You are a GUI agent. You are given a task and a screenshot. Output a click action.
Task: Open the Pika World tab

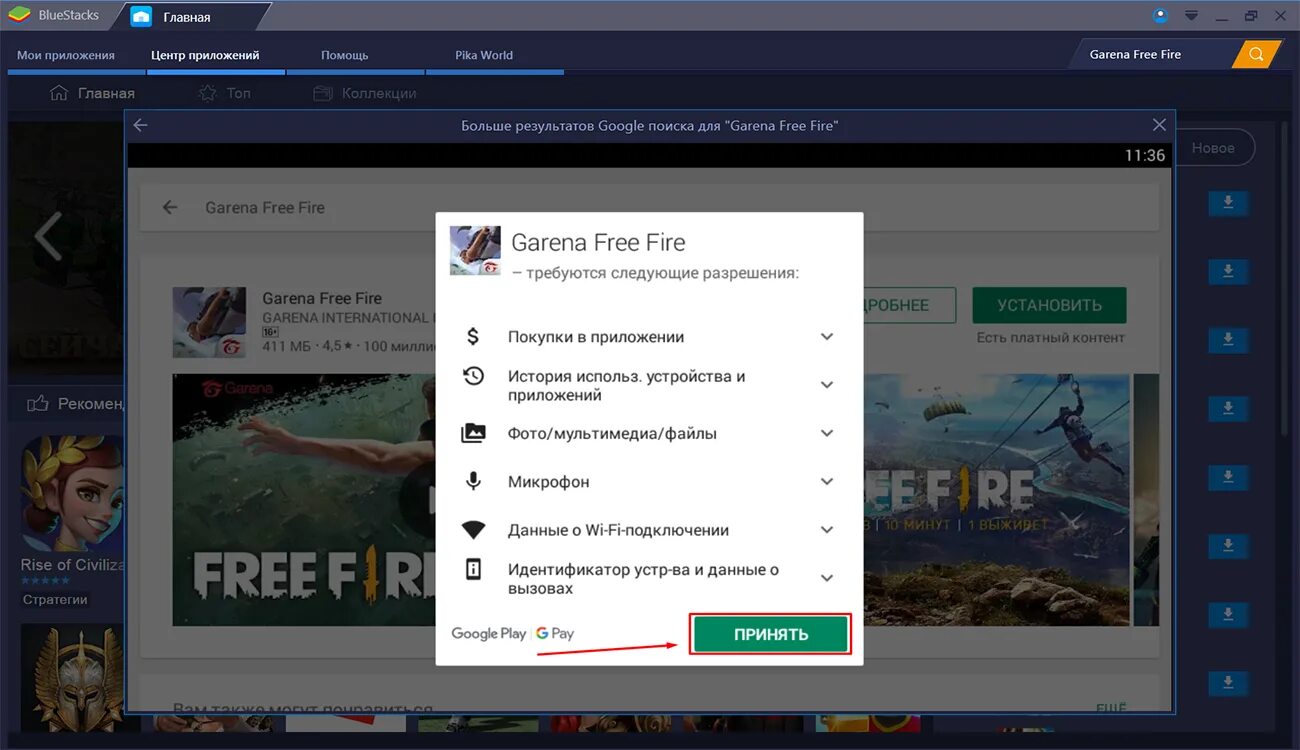coord(484,55)
